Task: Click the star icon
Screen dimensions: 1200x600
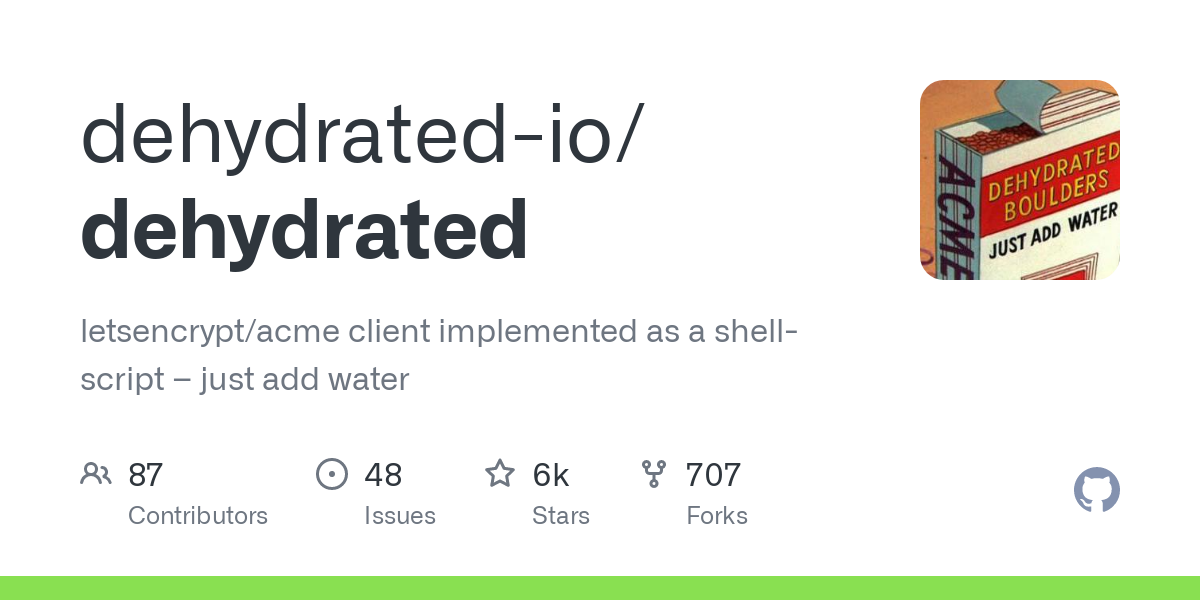Action: pos(500,473)
